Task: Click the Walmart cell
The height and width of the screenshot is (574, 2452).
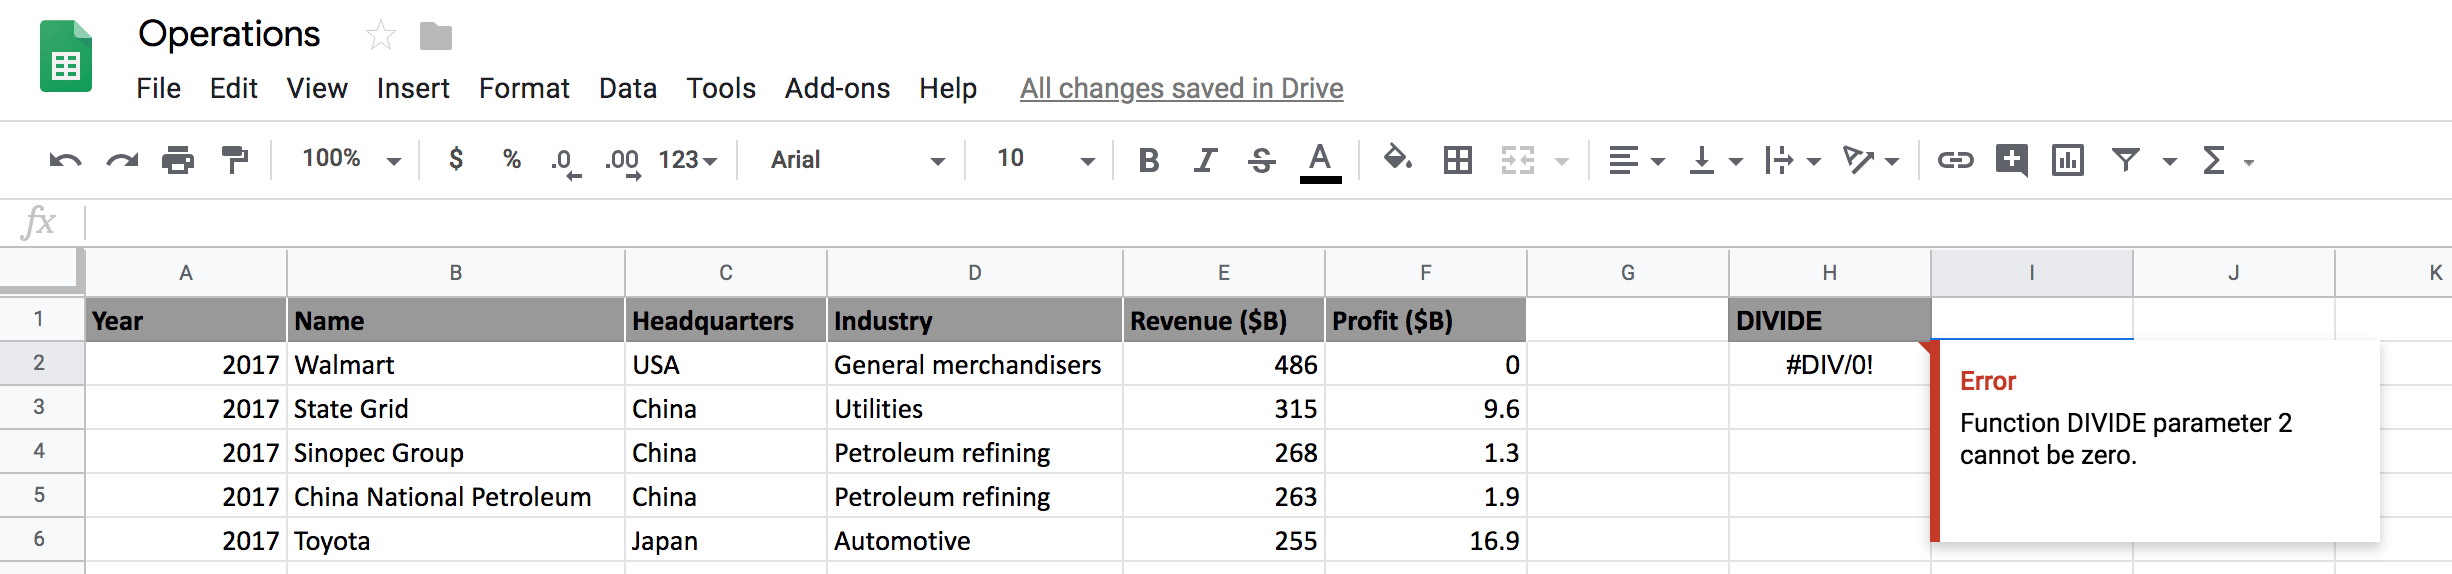Action: pyautogui.click(x=455, y=364)
